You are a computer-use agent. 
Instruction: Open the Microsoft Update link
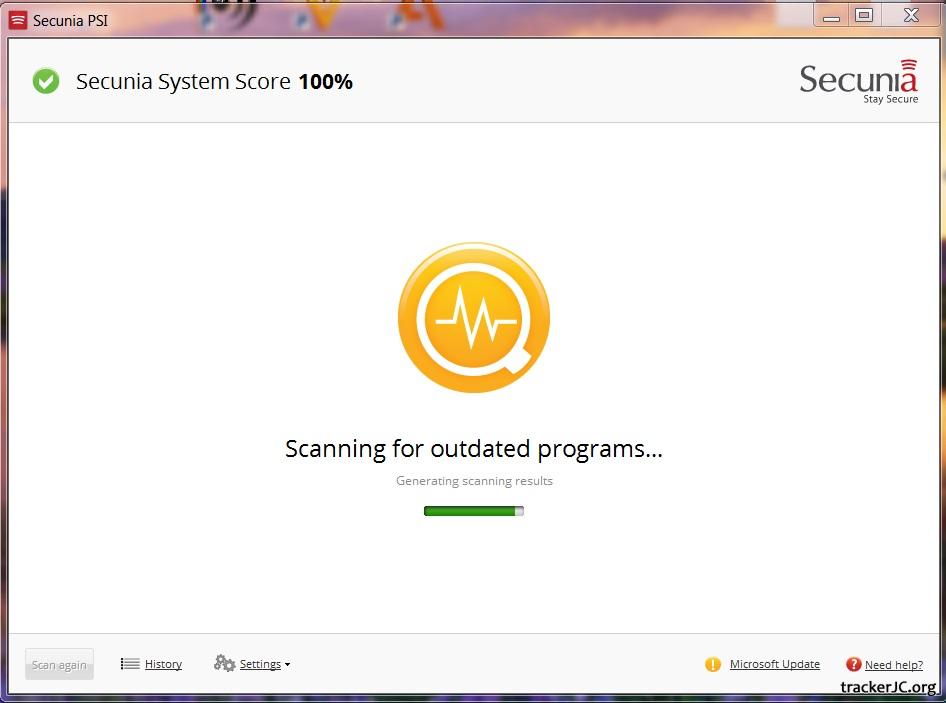click(x=774, y=664)
